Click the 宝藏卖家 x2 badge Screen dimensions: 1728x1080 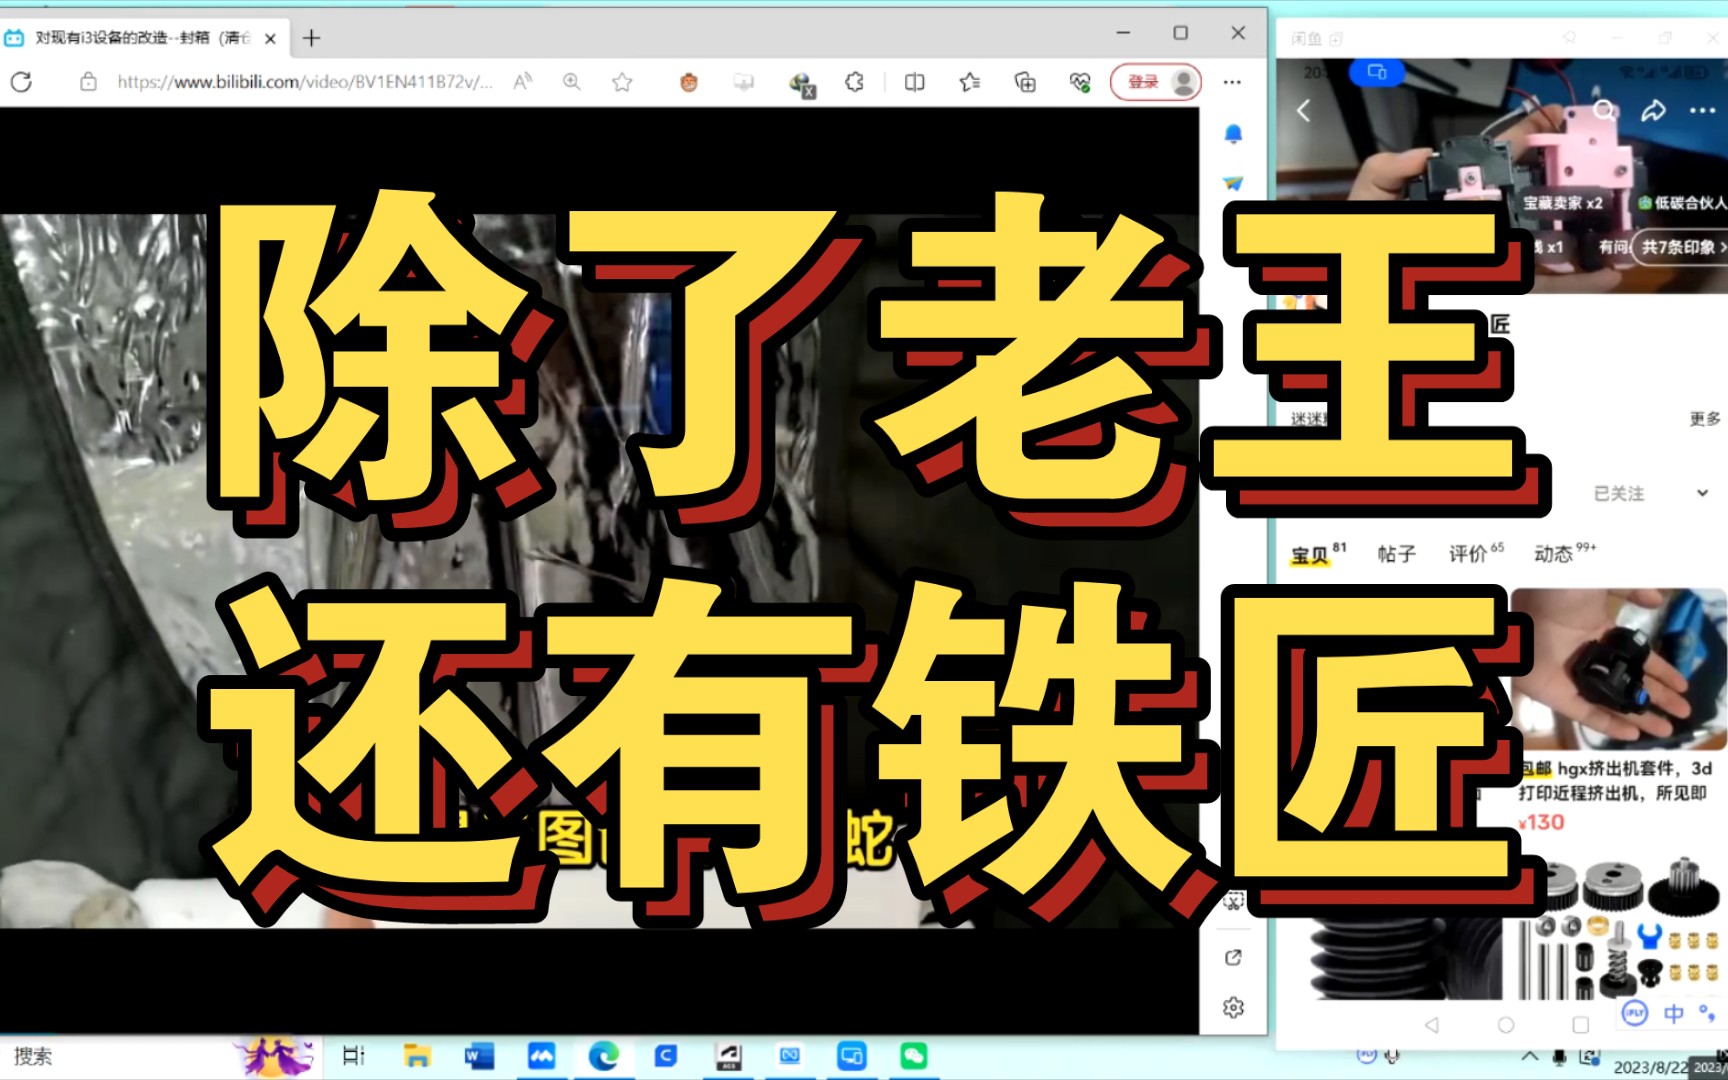[1562, 203]
